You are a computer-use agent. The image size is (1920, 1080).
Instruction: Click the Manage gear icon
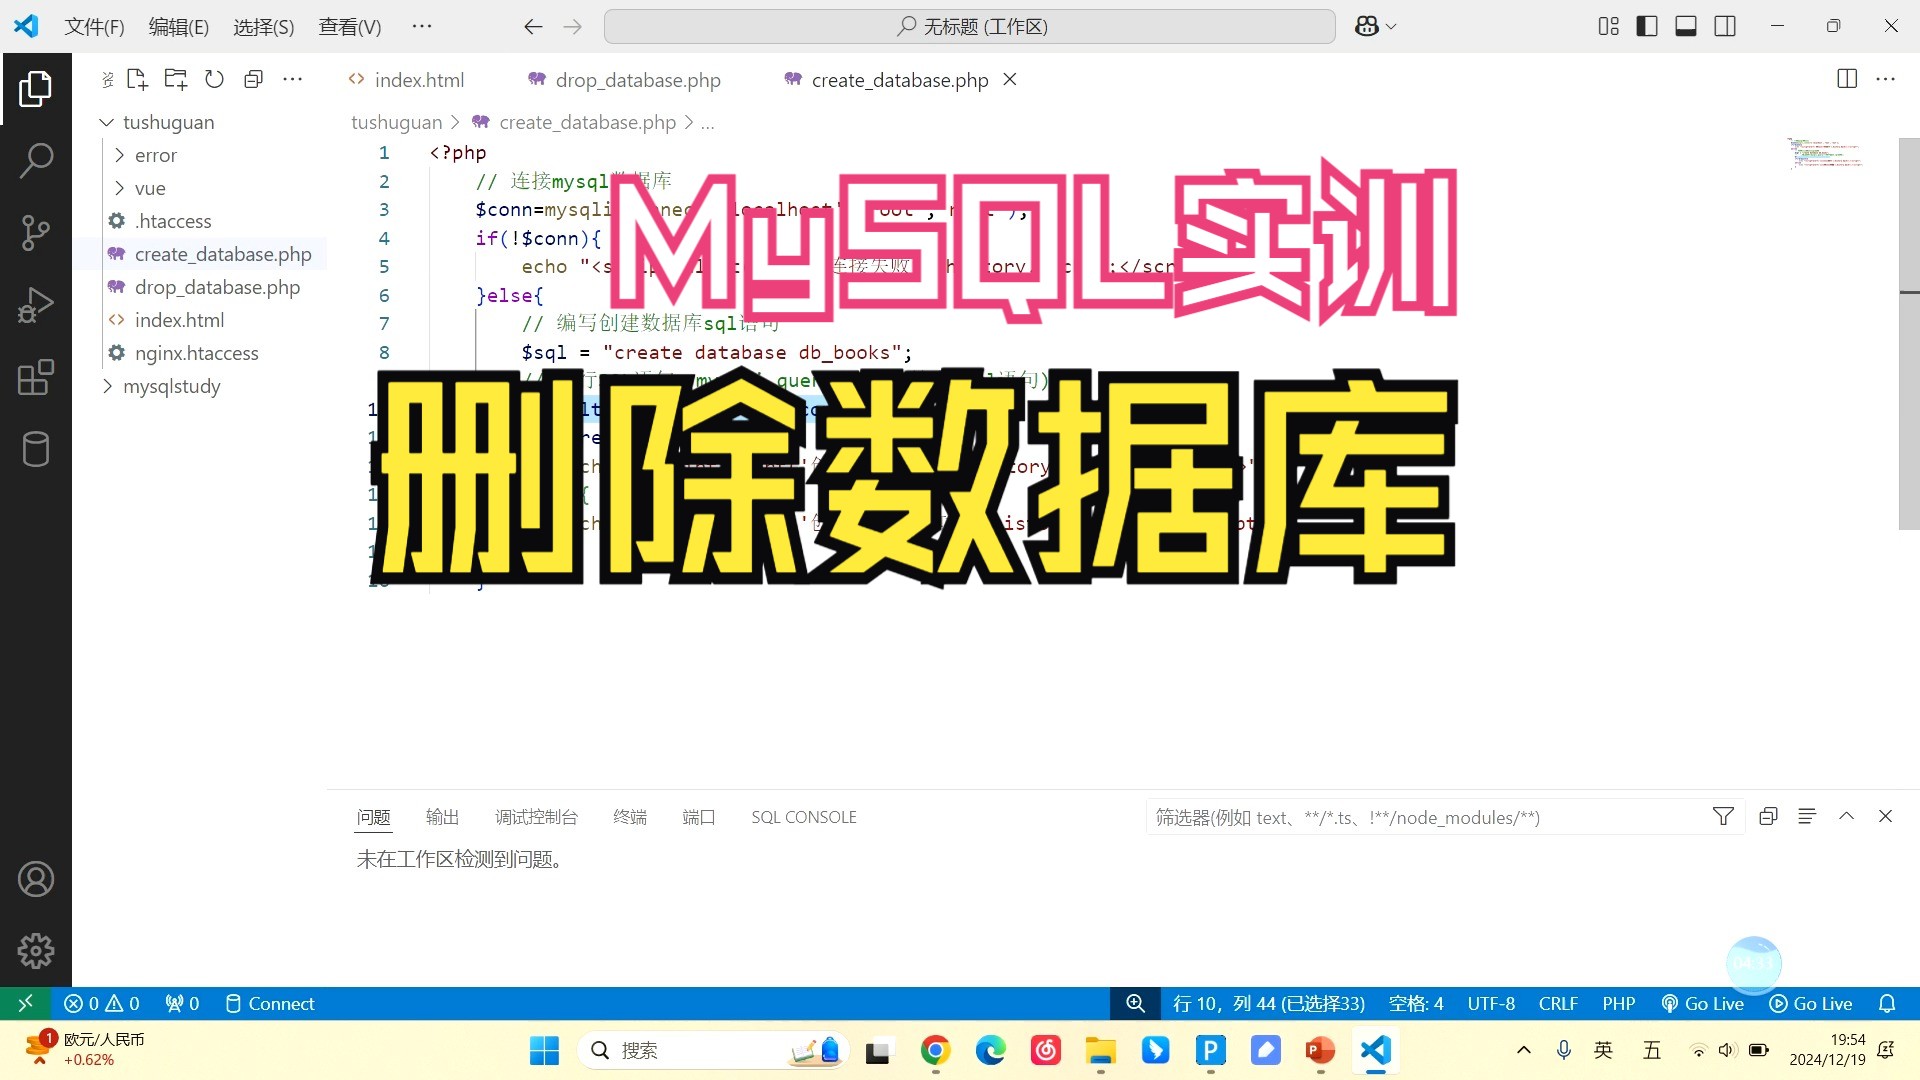coord(36,951)
